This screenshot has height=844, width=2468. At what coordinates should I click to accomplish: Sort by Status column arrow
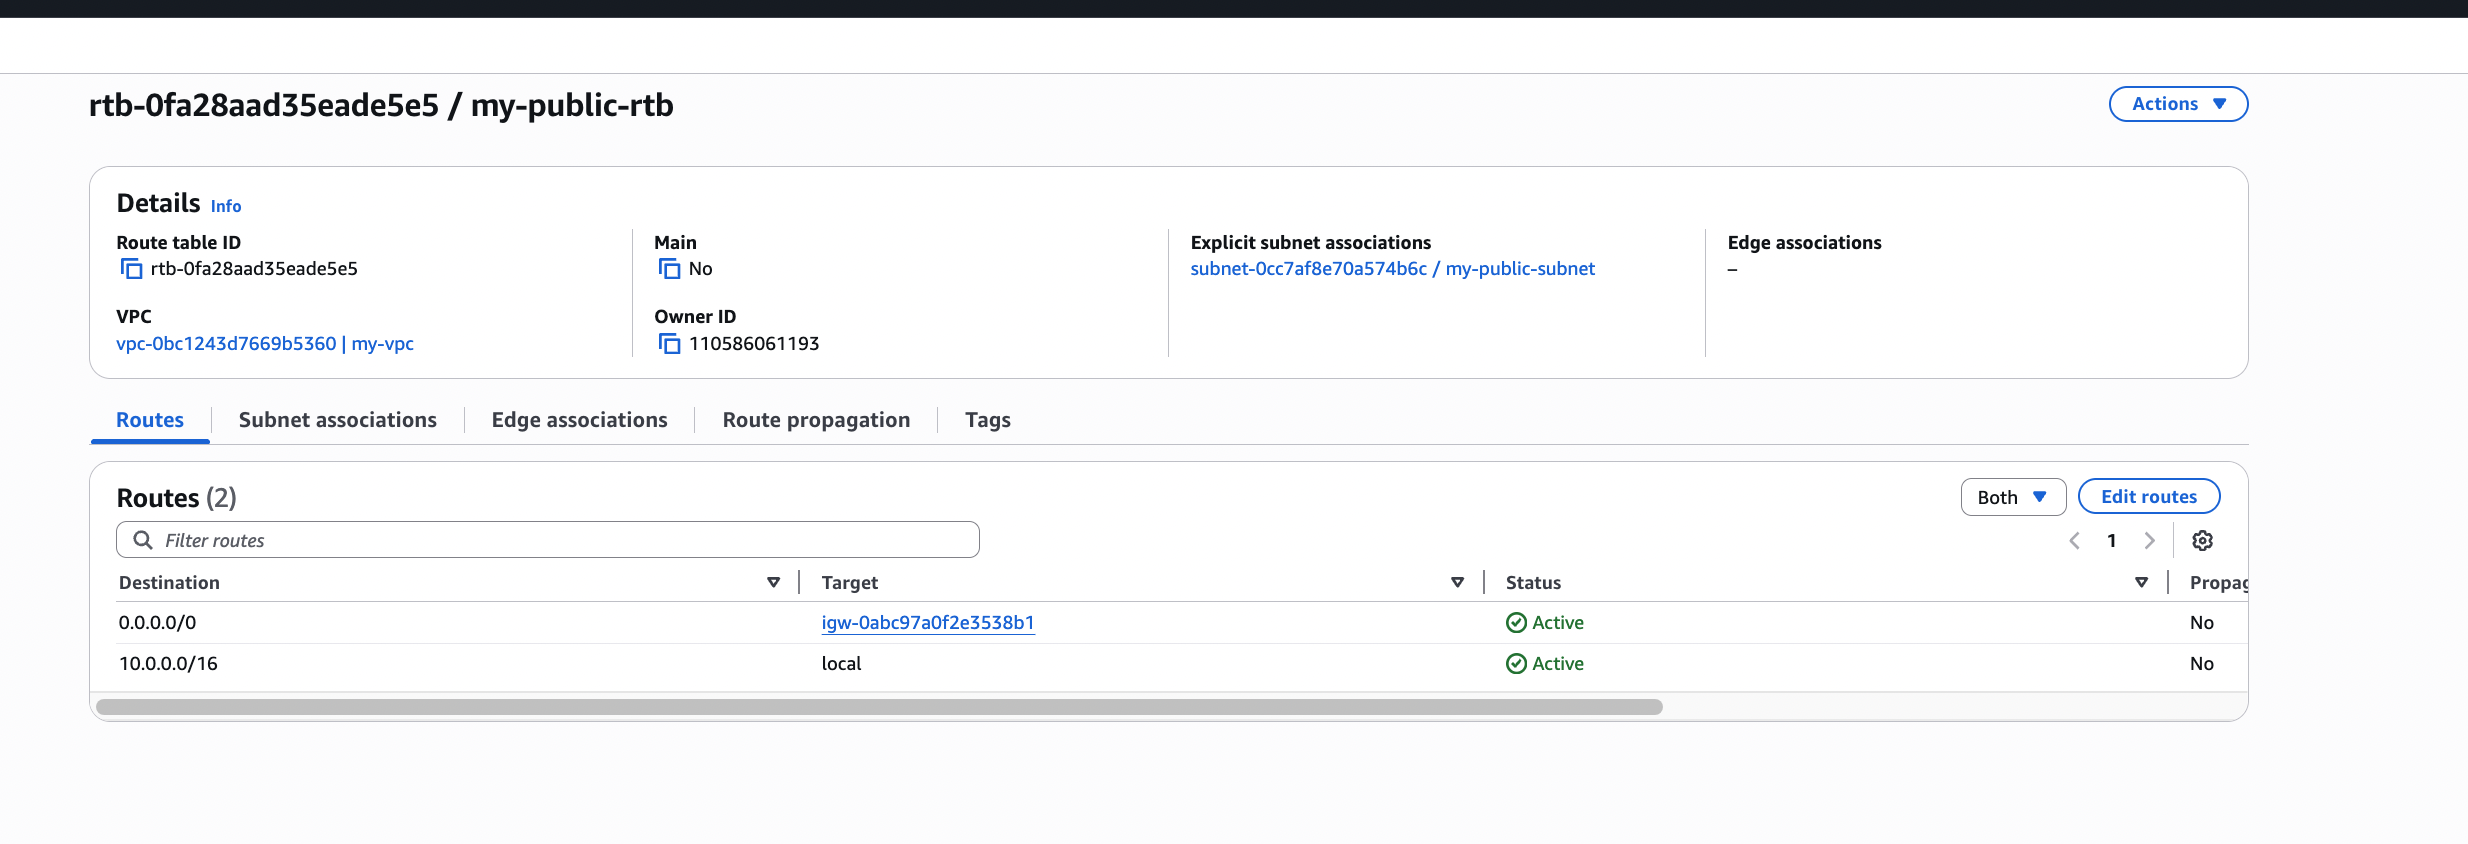click(x=2141, y=582)
